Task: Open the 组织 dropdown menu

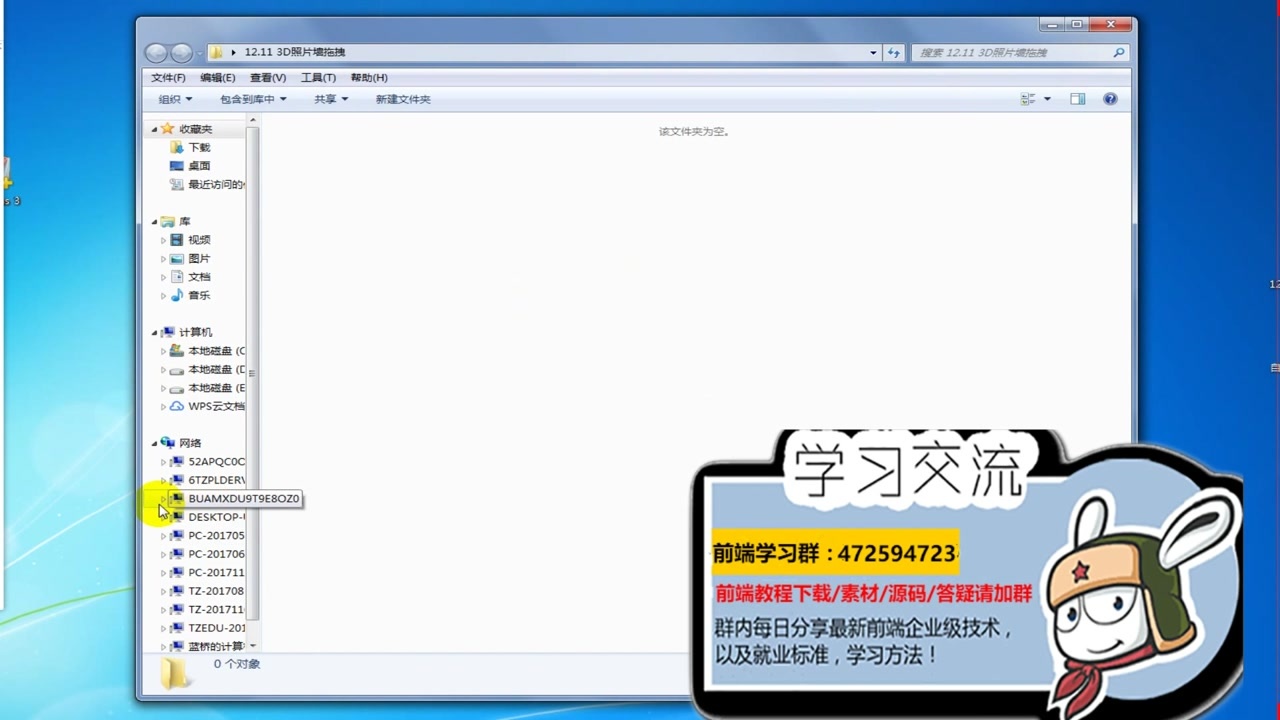Action: click(x=175, y=99)
